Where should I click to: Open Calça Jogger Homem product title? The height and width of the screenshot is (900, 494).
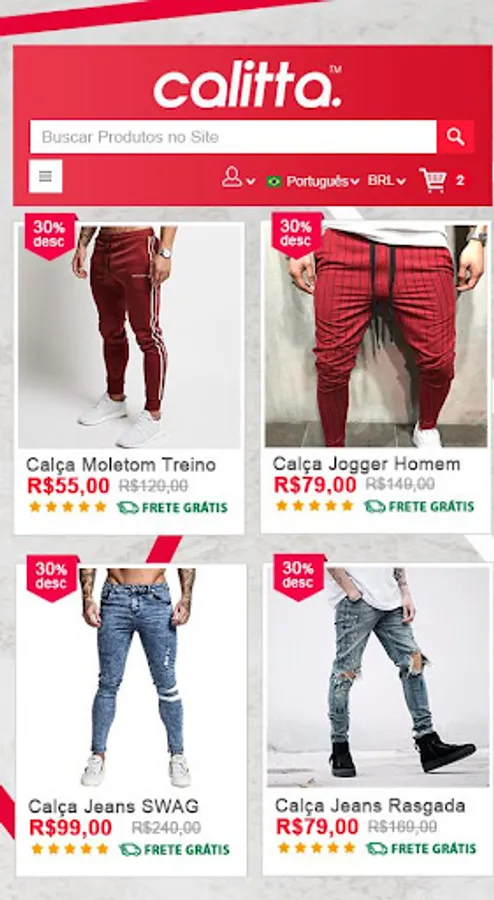click(x=366, y=464)
